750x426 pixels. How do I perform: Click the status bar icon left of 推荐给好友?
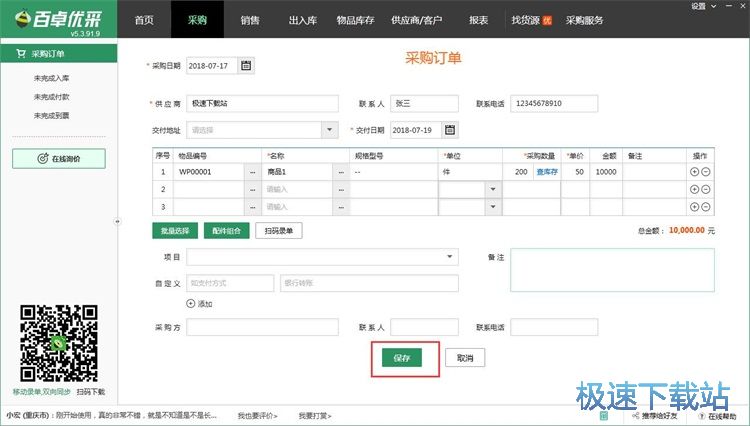point(604,415)
